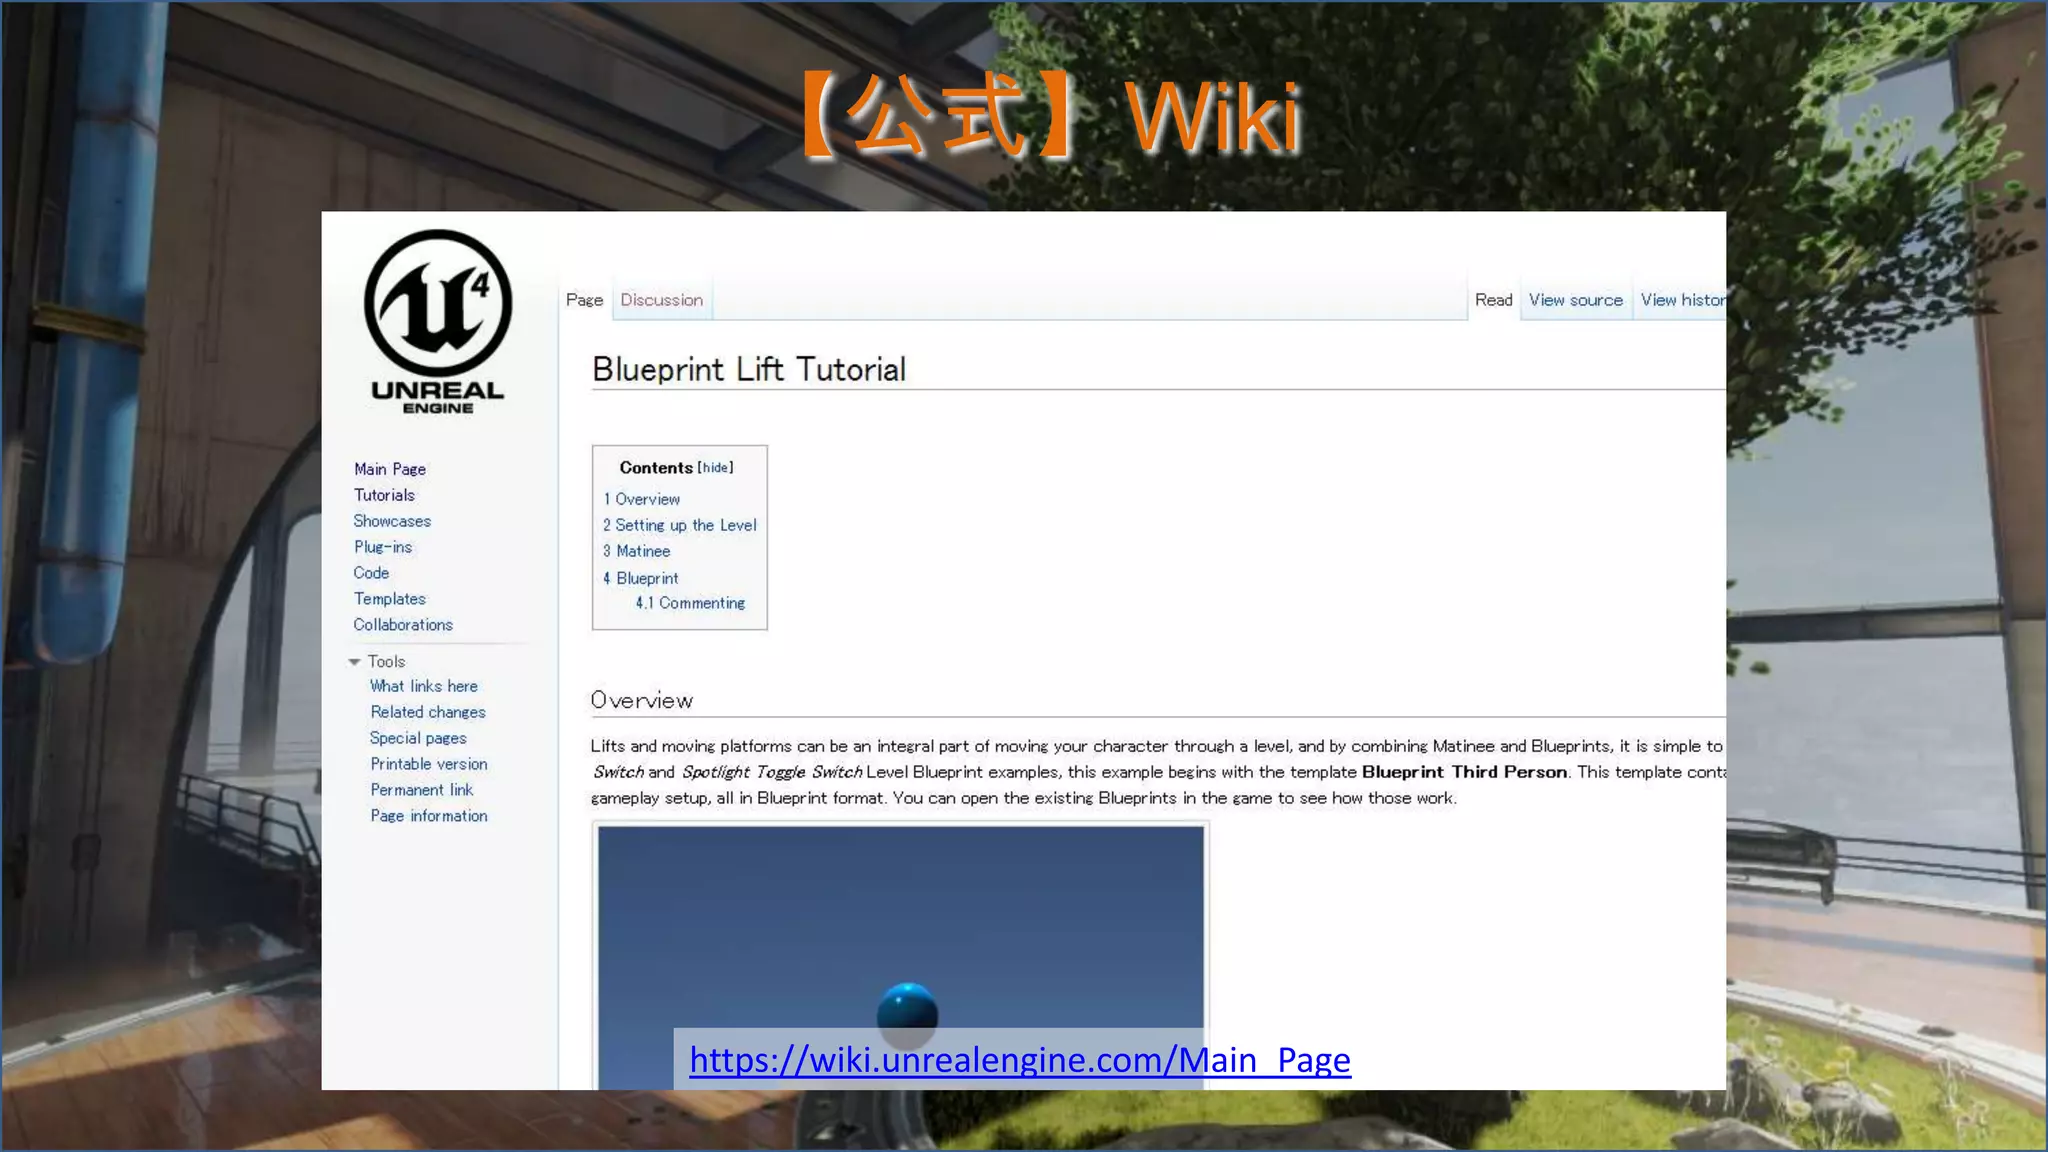Open Page information link

point(429,816)
